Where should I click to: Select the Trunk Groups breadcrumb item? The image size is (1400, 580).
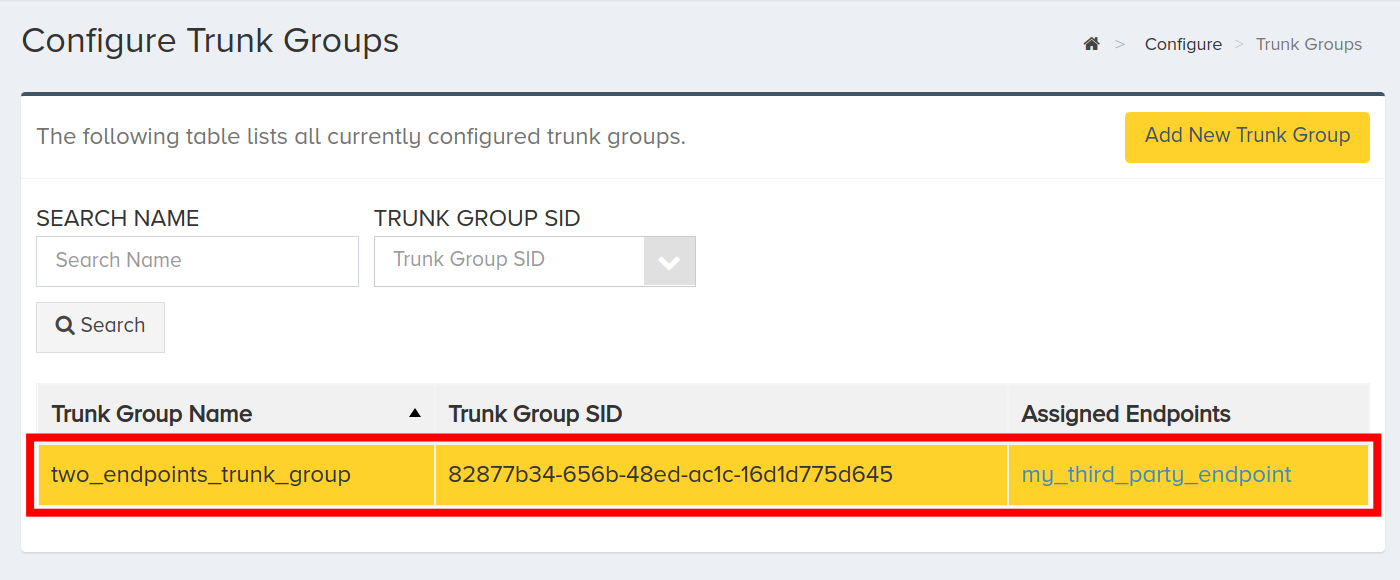pos(1308,44)
